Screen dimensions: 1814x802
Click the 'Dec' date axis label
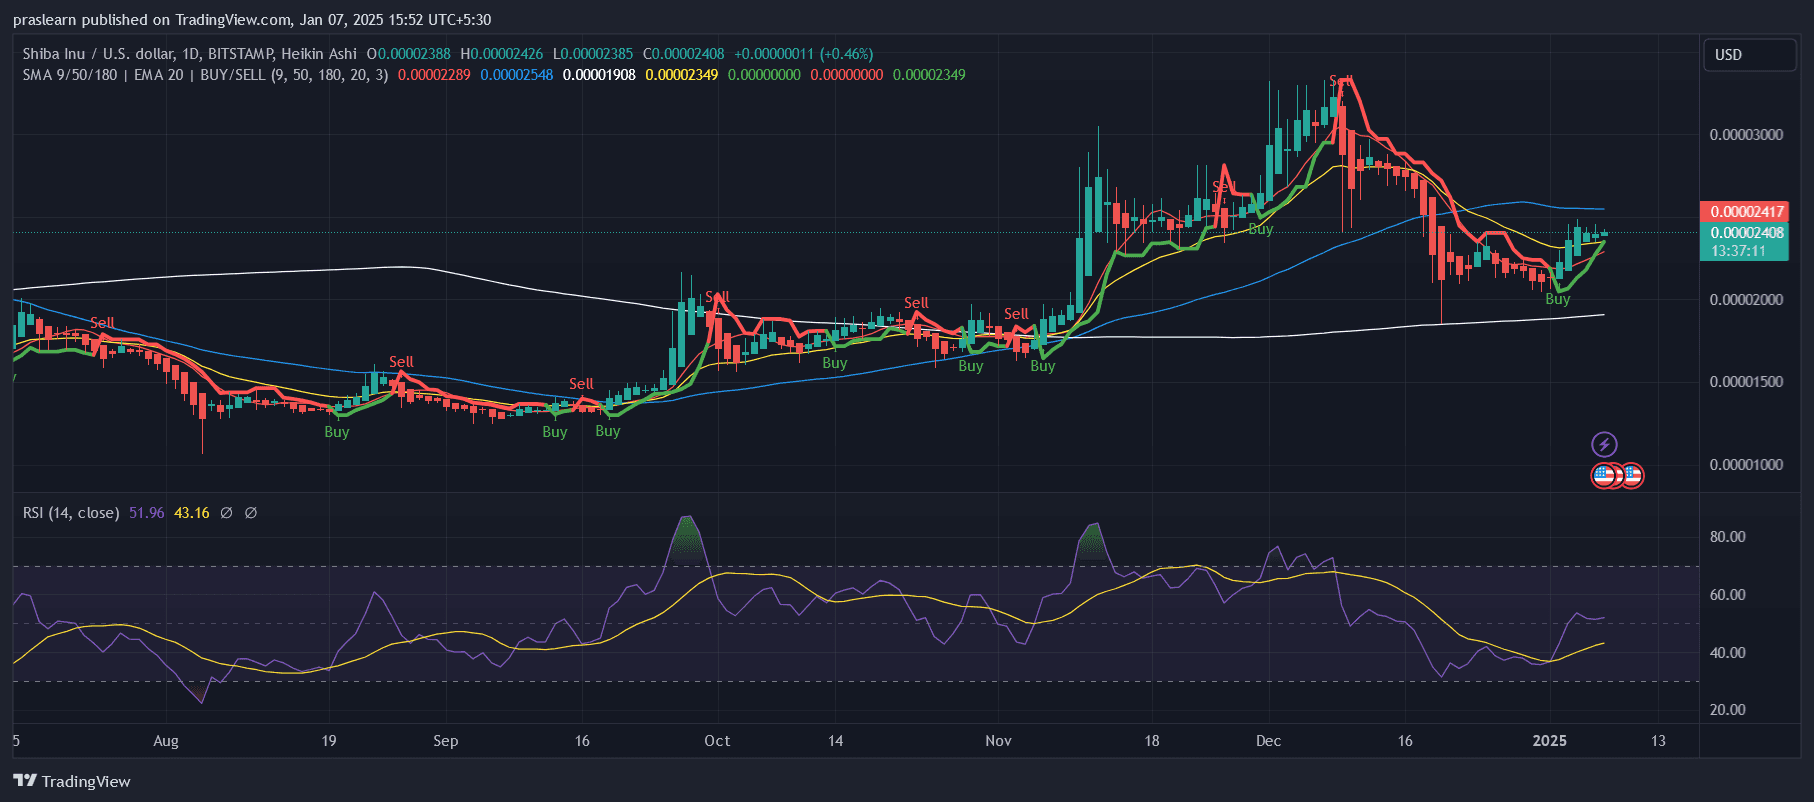coord(1268,741)
